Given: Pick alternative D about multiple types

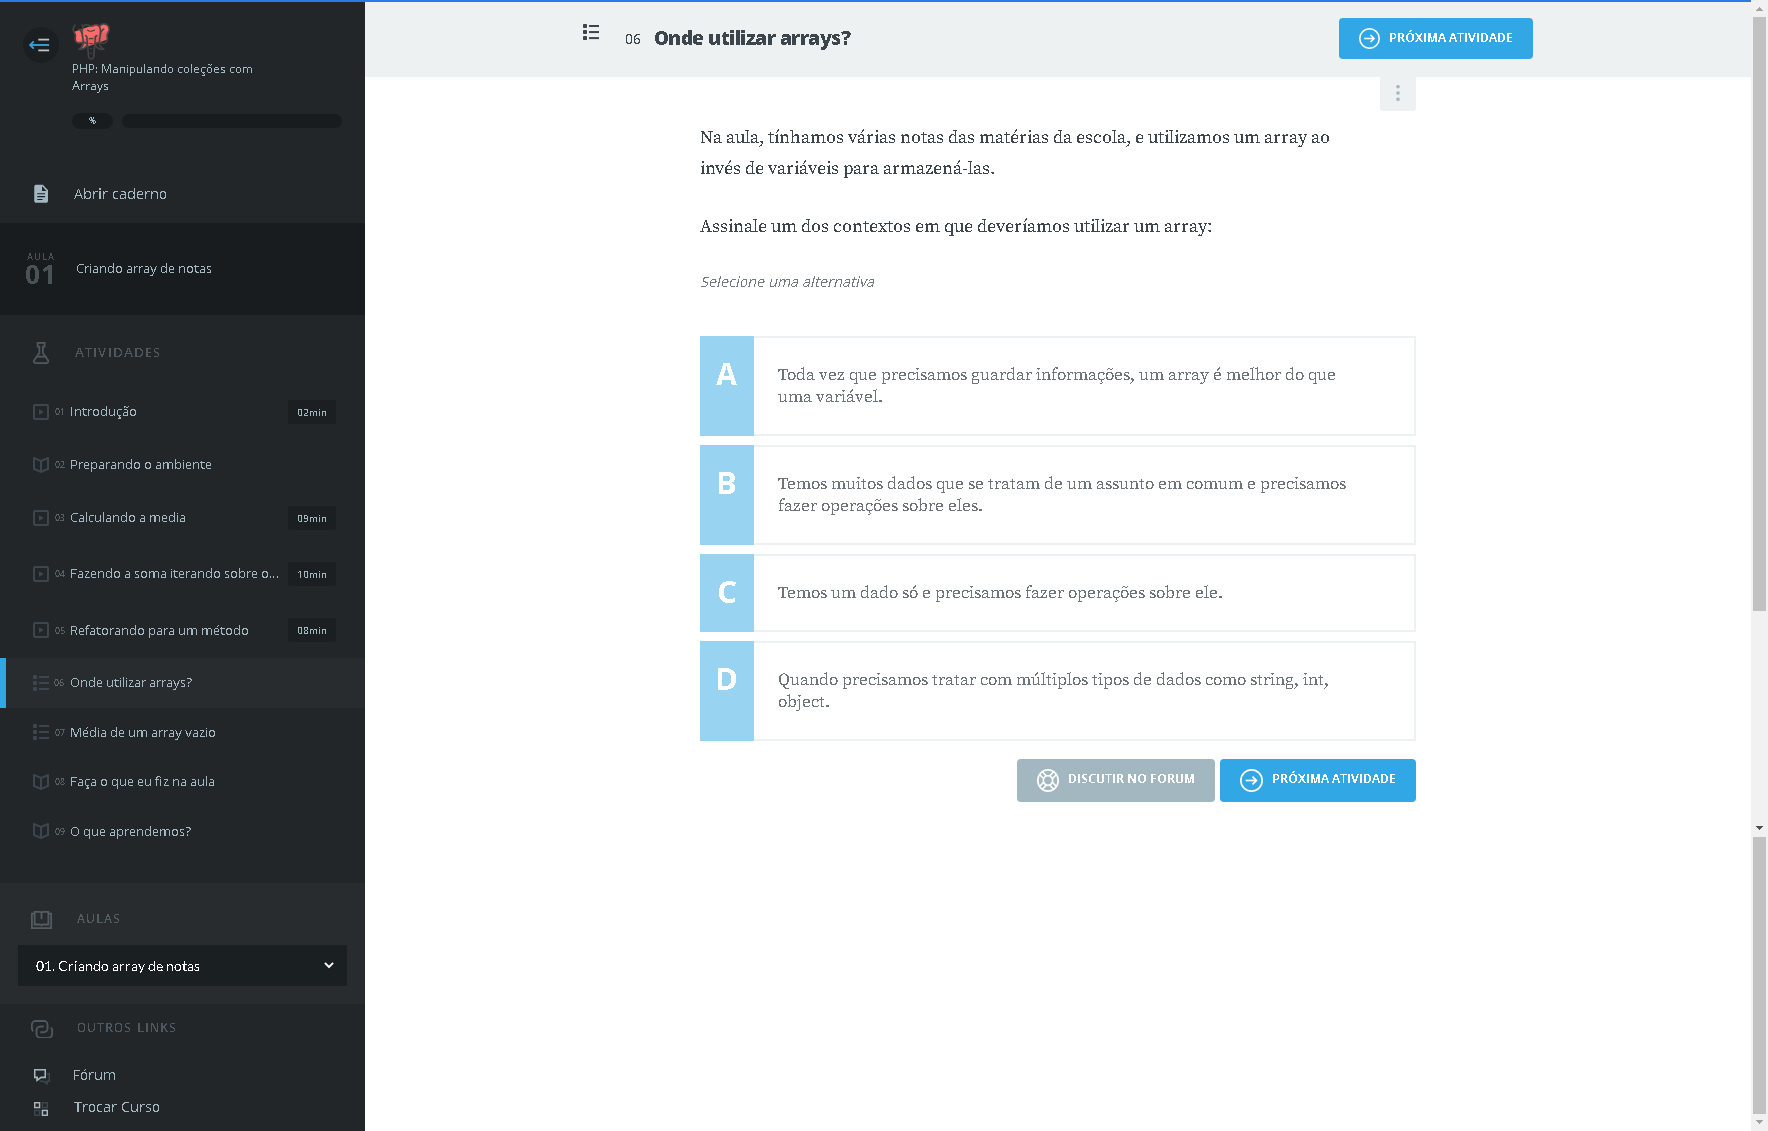Looking at the screenshot, I should pyautogui.click(x=1057, y=691).
